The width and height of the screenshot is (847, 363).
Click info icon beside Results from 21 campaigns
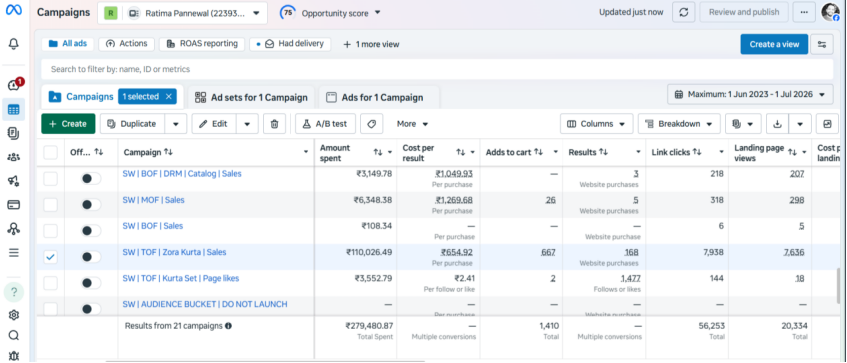[x=228, y=326]
